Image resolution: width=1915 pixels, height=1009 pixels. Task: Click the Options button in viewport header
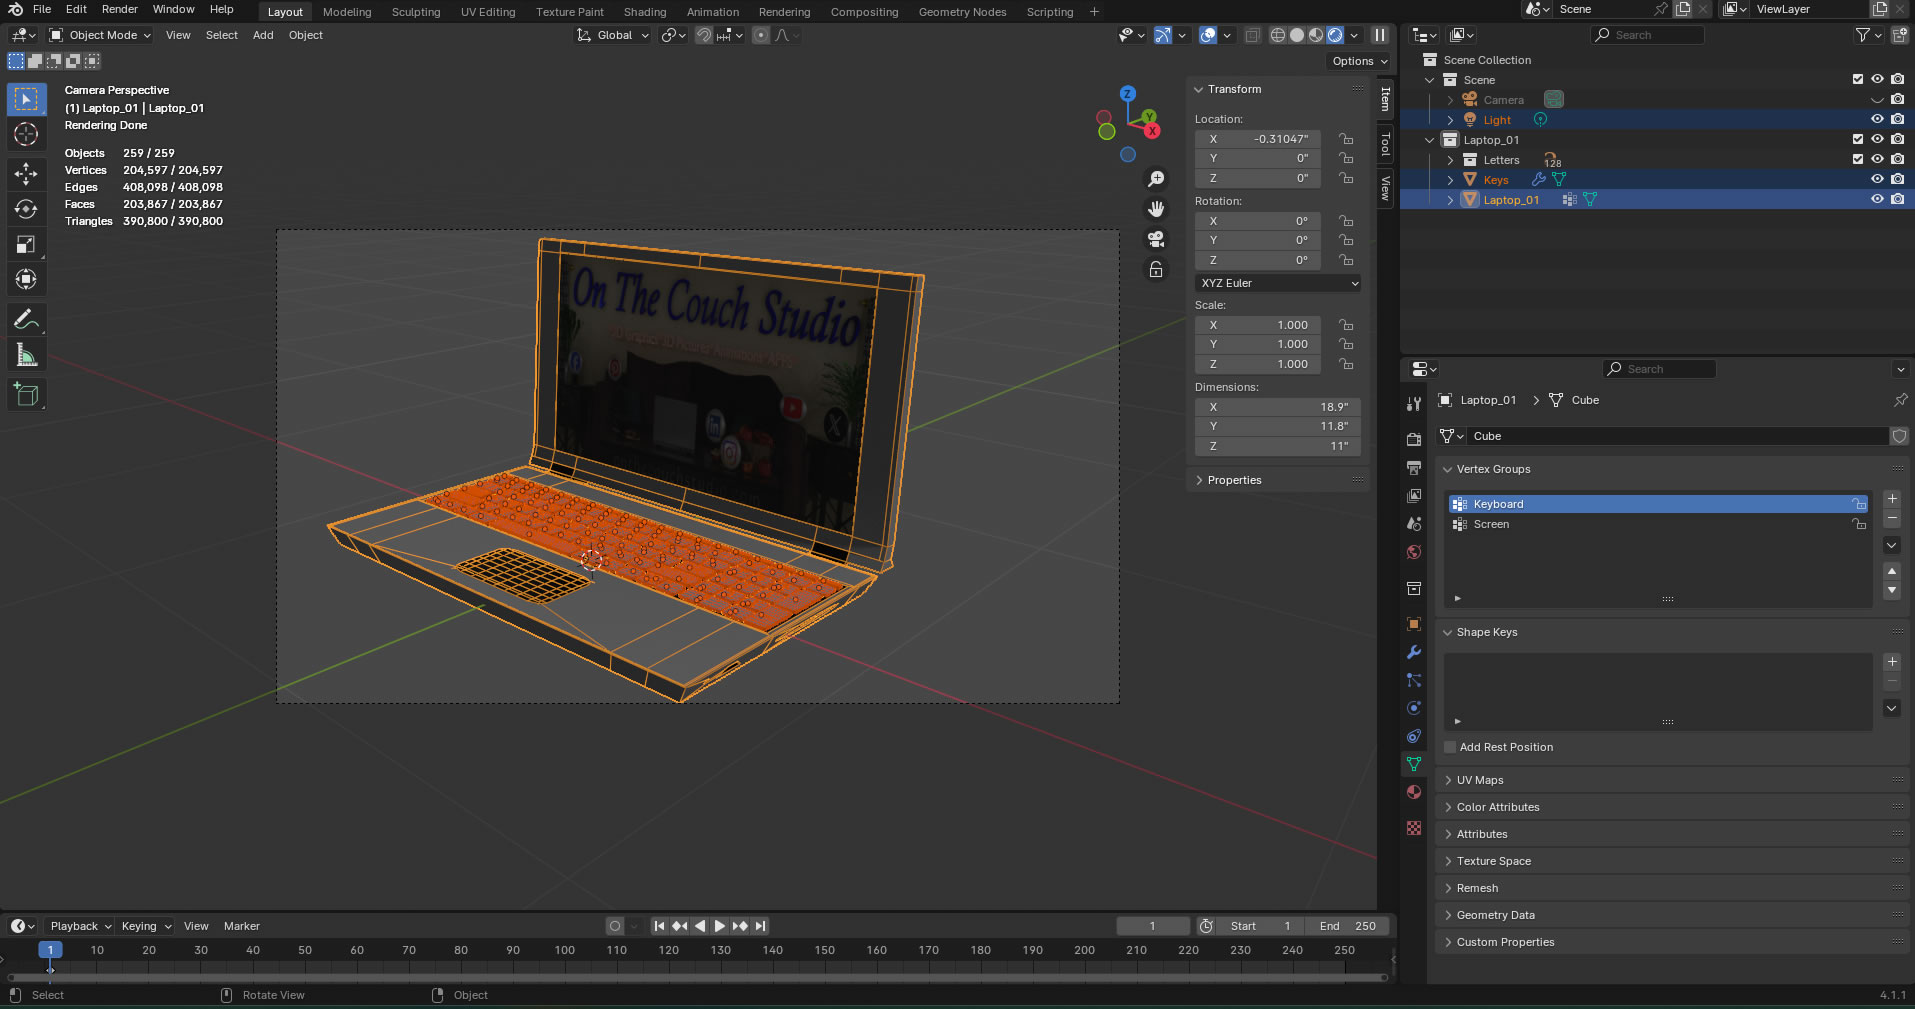[x=1359, y=61]
